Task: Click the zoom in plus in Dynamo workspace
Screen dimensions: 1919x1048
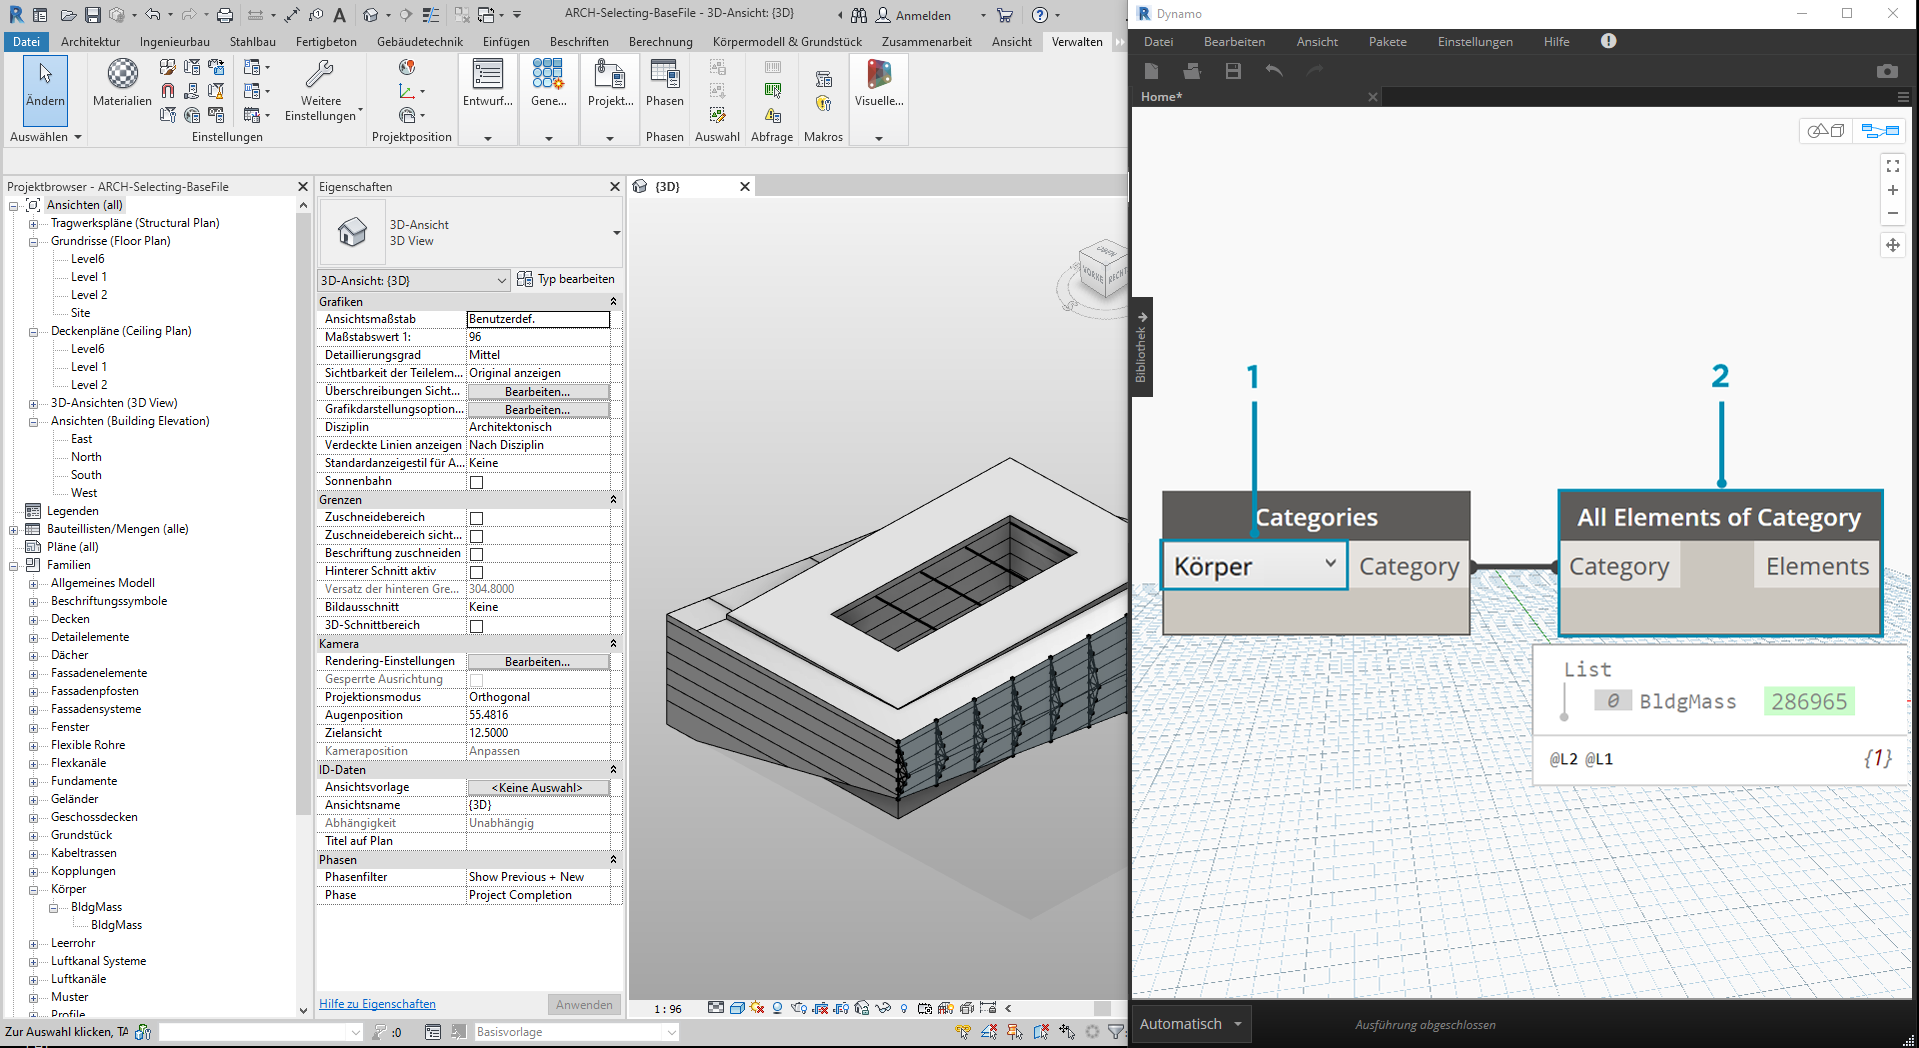Action: point(1893,190)
